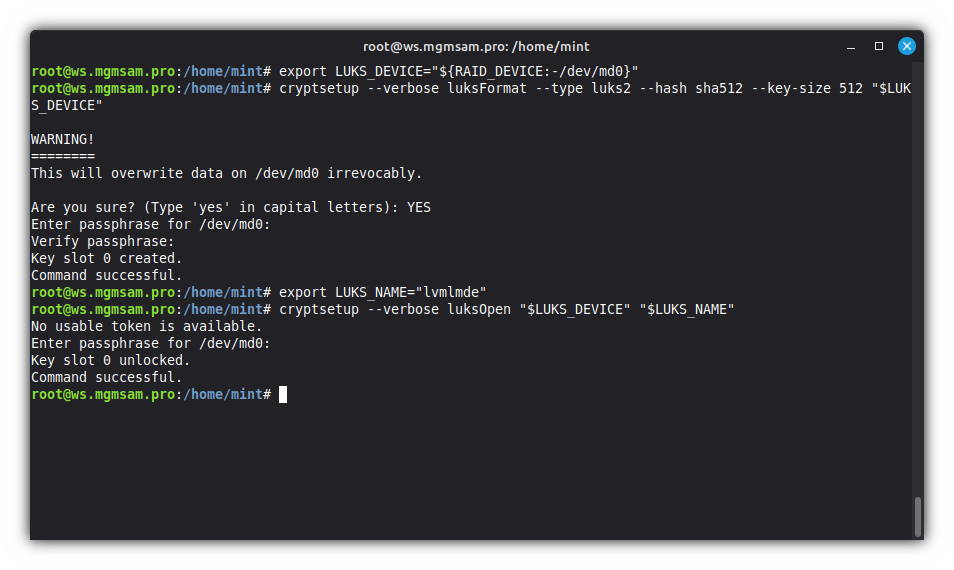
Task: Click the block cursor at the last prompt
Action: click(x=283, y=395)
